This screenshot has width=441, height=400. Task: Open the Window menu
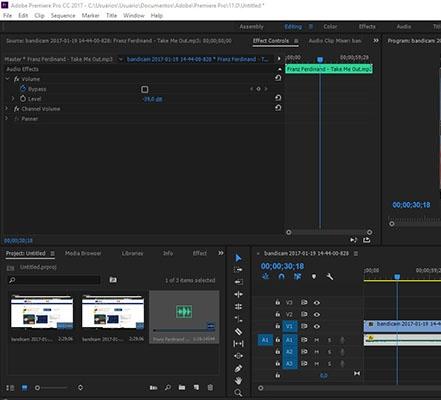(134, 16)
